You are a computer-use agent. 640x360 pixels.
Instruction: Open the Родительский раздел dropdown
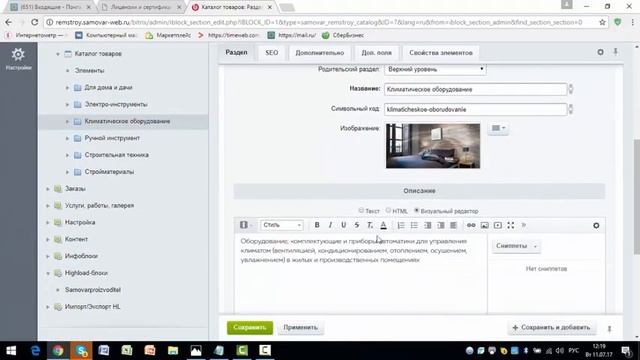coord(435,69)
